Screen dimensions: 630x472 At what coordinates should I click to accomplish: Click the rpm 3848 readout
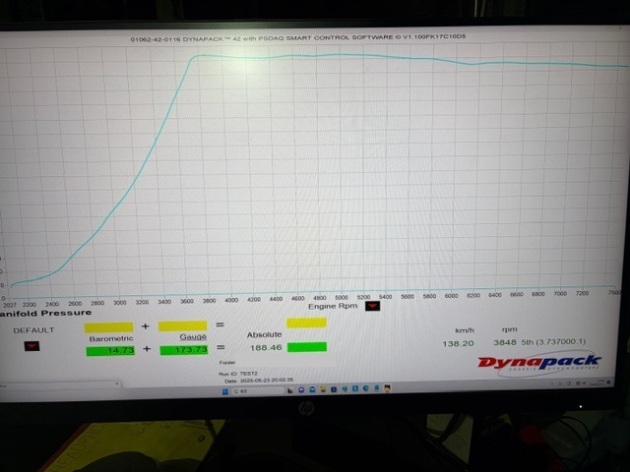[509, 341]
